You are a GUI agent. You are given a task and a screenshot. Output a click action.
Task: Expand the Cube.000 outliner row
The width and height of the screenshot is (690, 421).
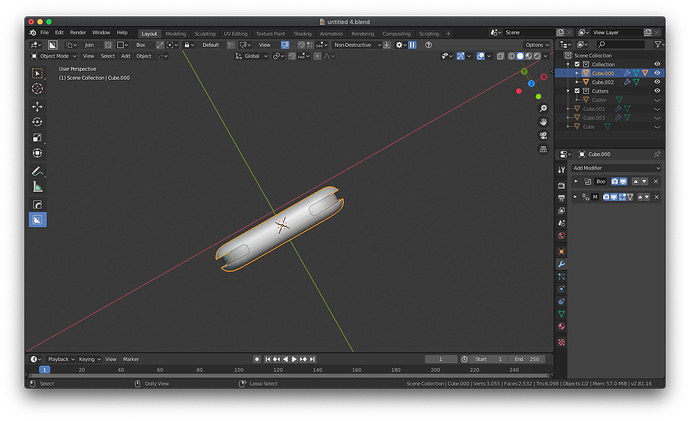577,73
